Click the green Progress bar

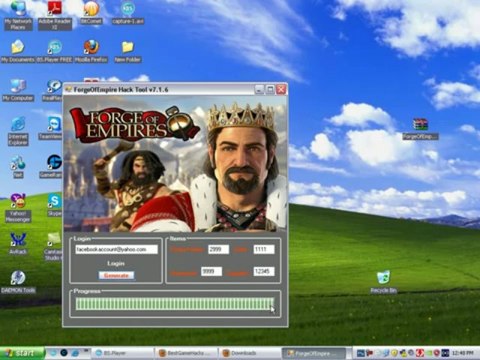point(175,304)
